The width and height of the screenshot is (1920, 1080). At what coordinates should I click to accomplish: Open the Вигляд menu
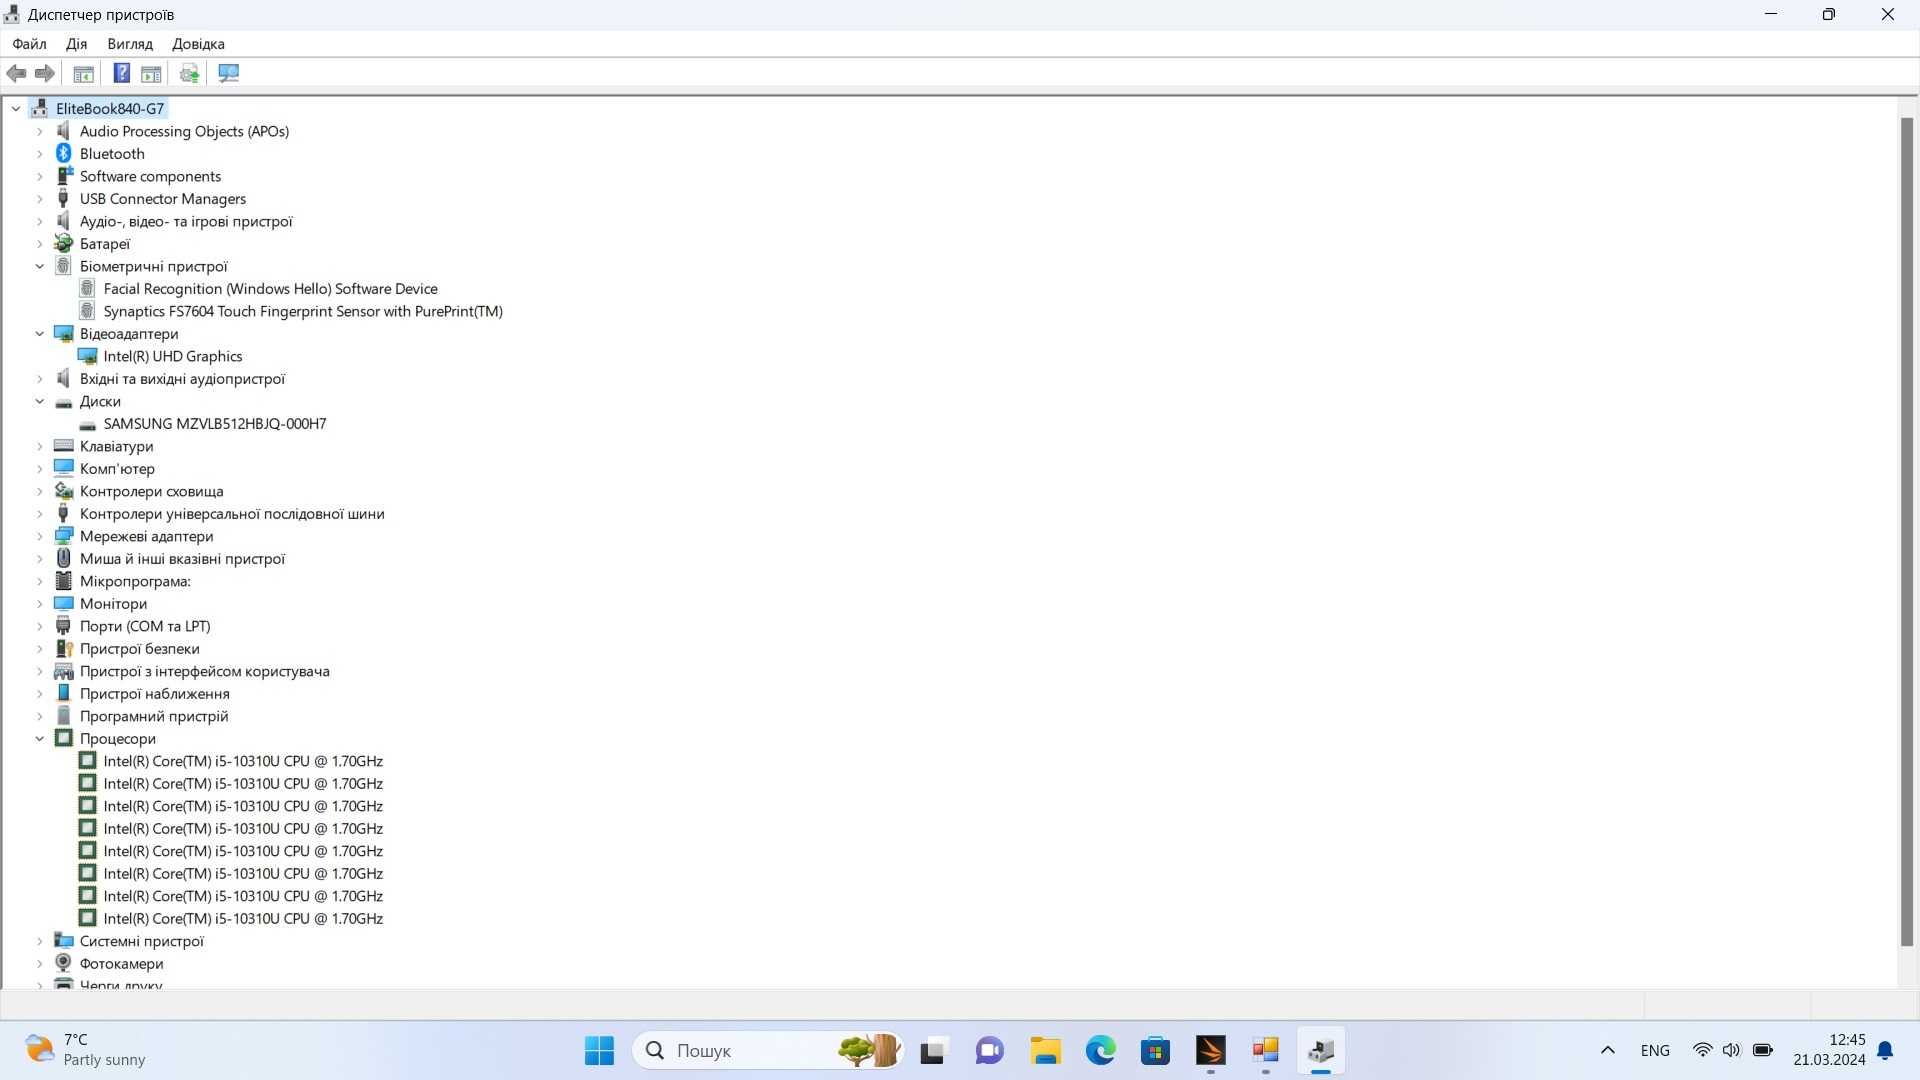pyautogui.click(x=130, y=44)
